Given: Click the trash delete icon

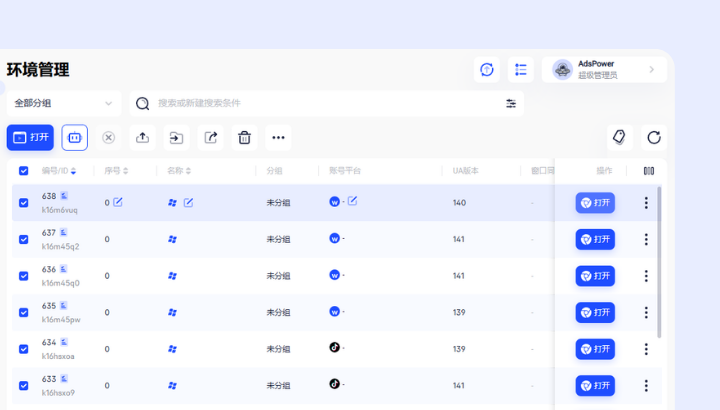Looking at the screenshot, I should tap(244, 137).
